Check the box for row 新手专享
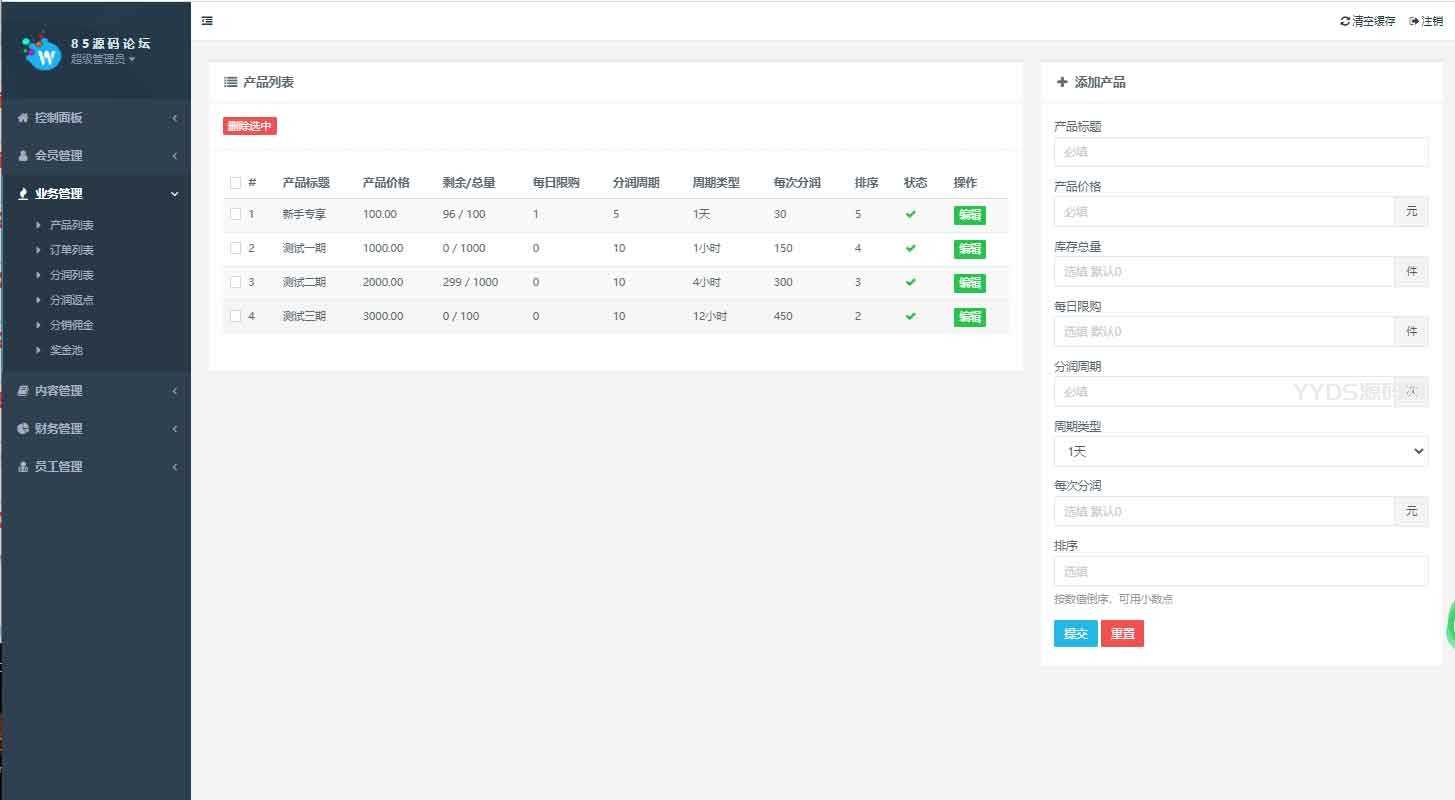Viewport: 1455px width, 800px height. pos(235,214)
